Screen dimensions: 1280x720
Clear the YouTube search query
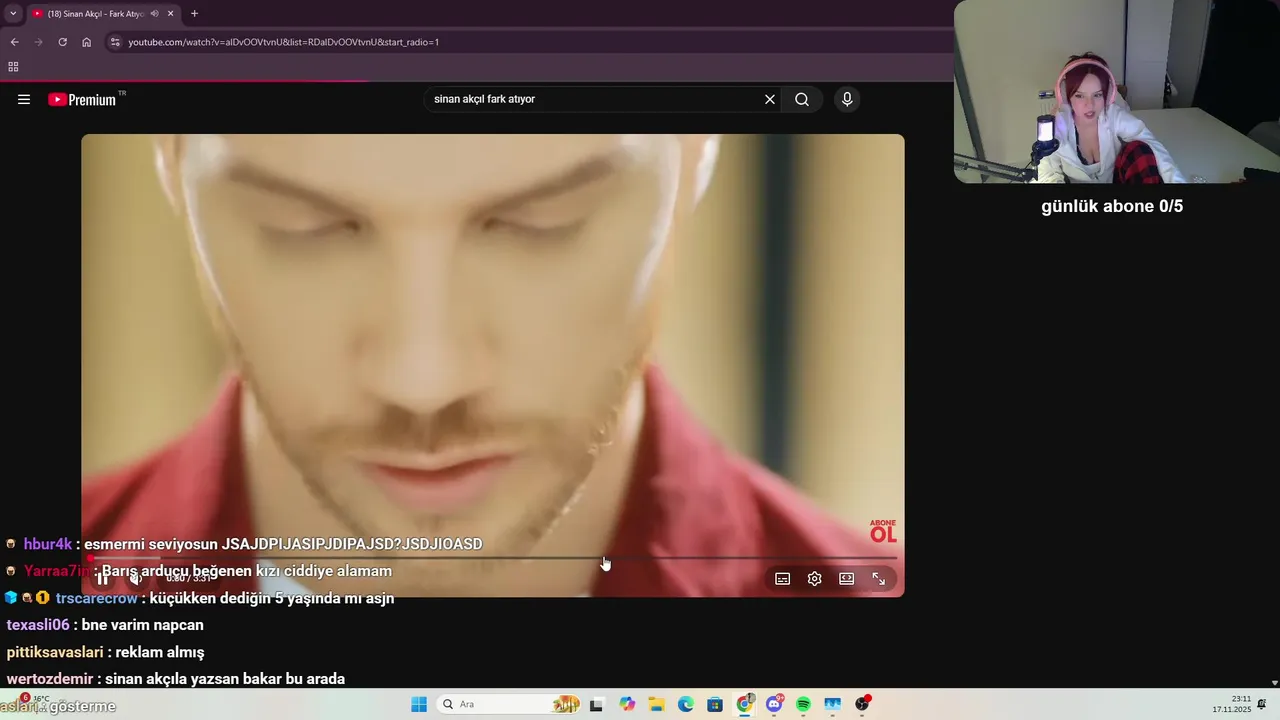tap(770, 99)
